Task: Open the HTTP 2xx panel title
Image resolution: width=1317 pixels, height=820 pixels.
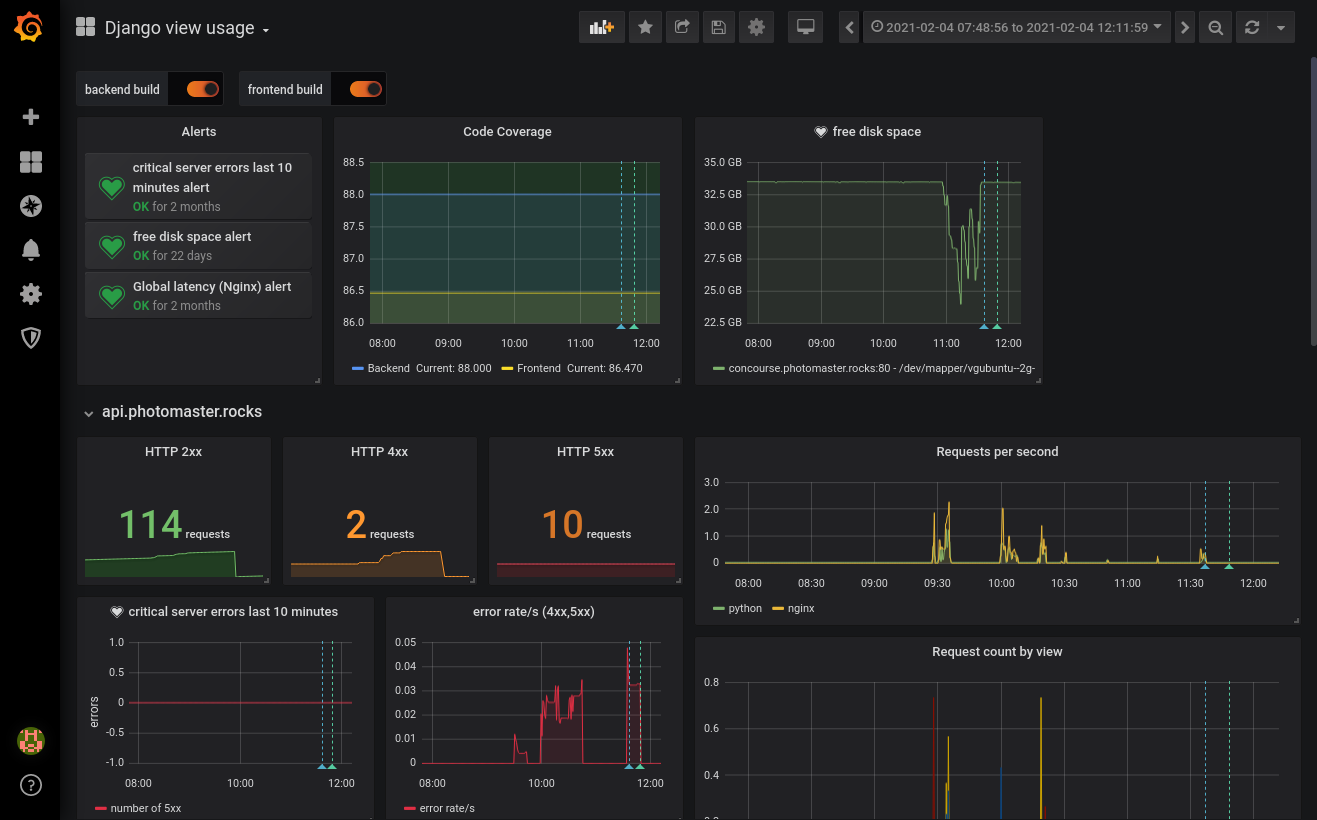Action: (174, 451)
